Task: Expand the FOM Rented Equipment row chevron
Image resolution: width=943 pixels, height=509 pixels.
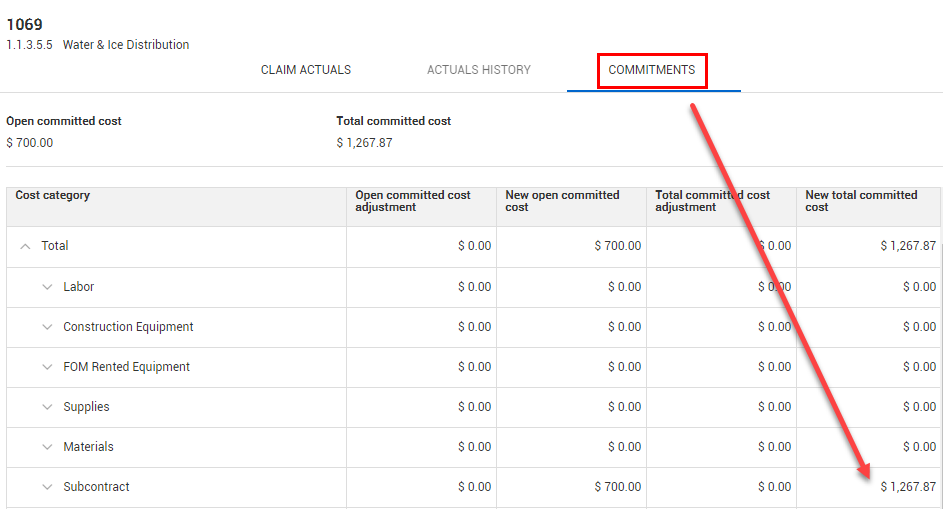Action: click(47, 367)
